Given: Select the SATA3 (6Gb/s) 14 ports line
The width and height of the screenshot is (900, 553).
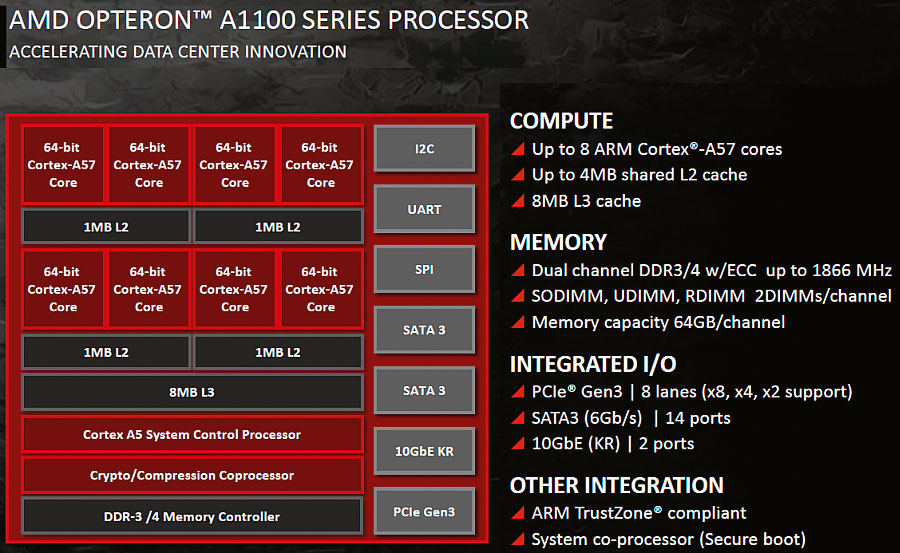Looking at the screenshot, I should click(630, 418).
